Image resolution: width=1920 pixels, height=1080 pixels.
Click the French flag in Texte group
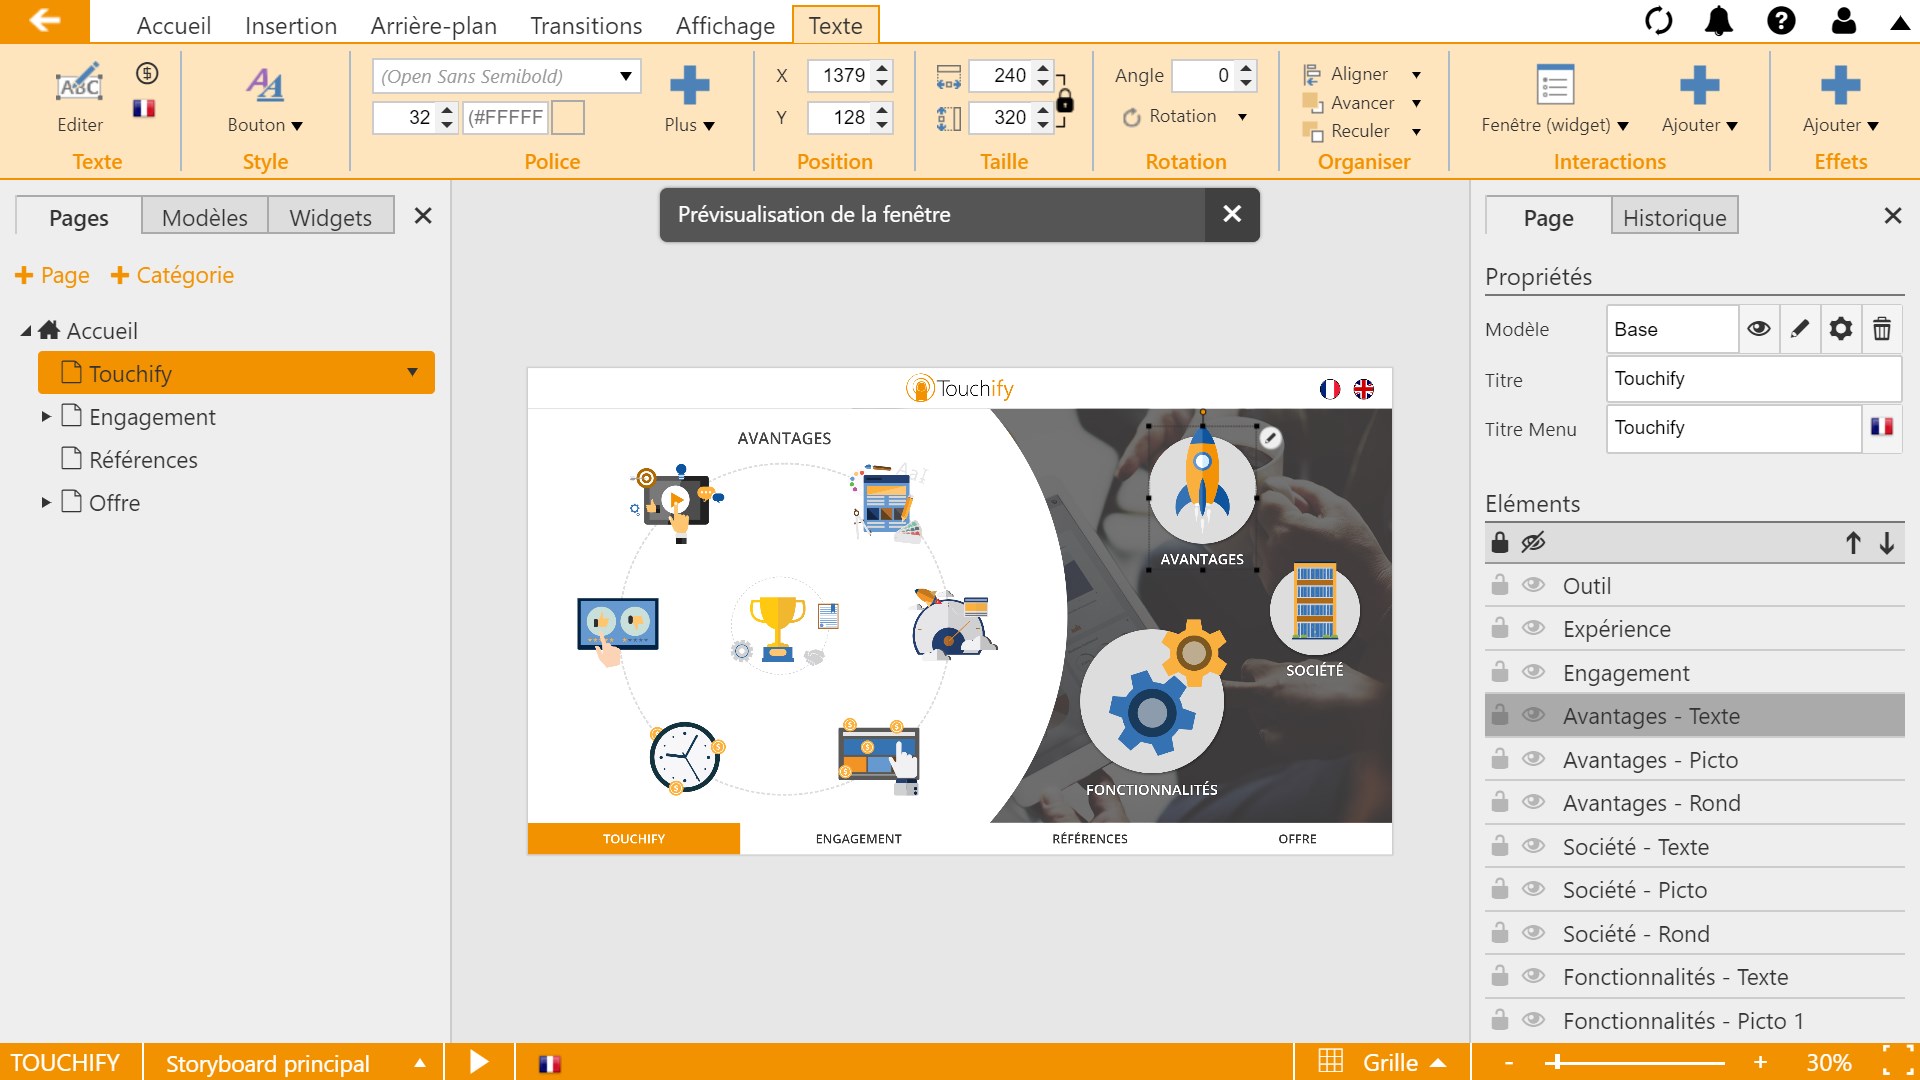pos(144,108)
